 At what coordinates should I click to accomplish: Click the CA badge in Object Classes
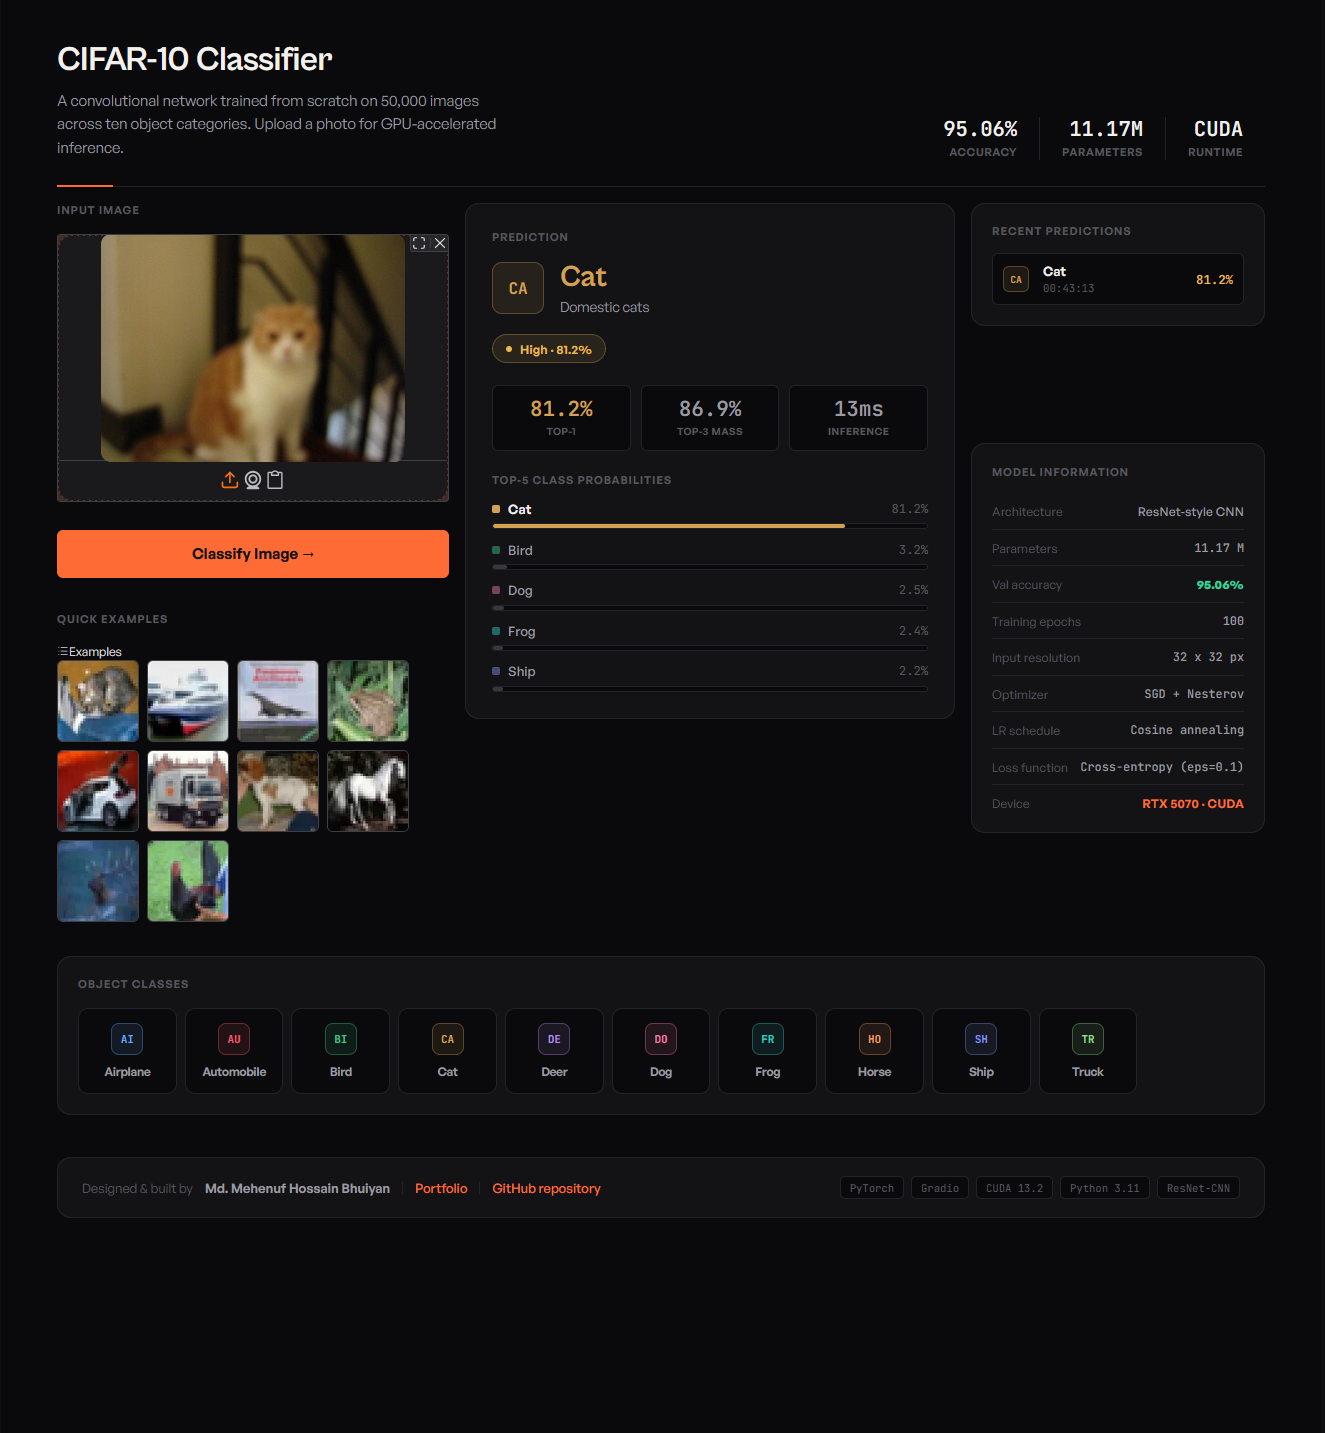[x=447, y=1039]
